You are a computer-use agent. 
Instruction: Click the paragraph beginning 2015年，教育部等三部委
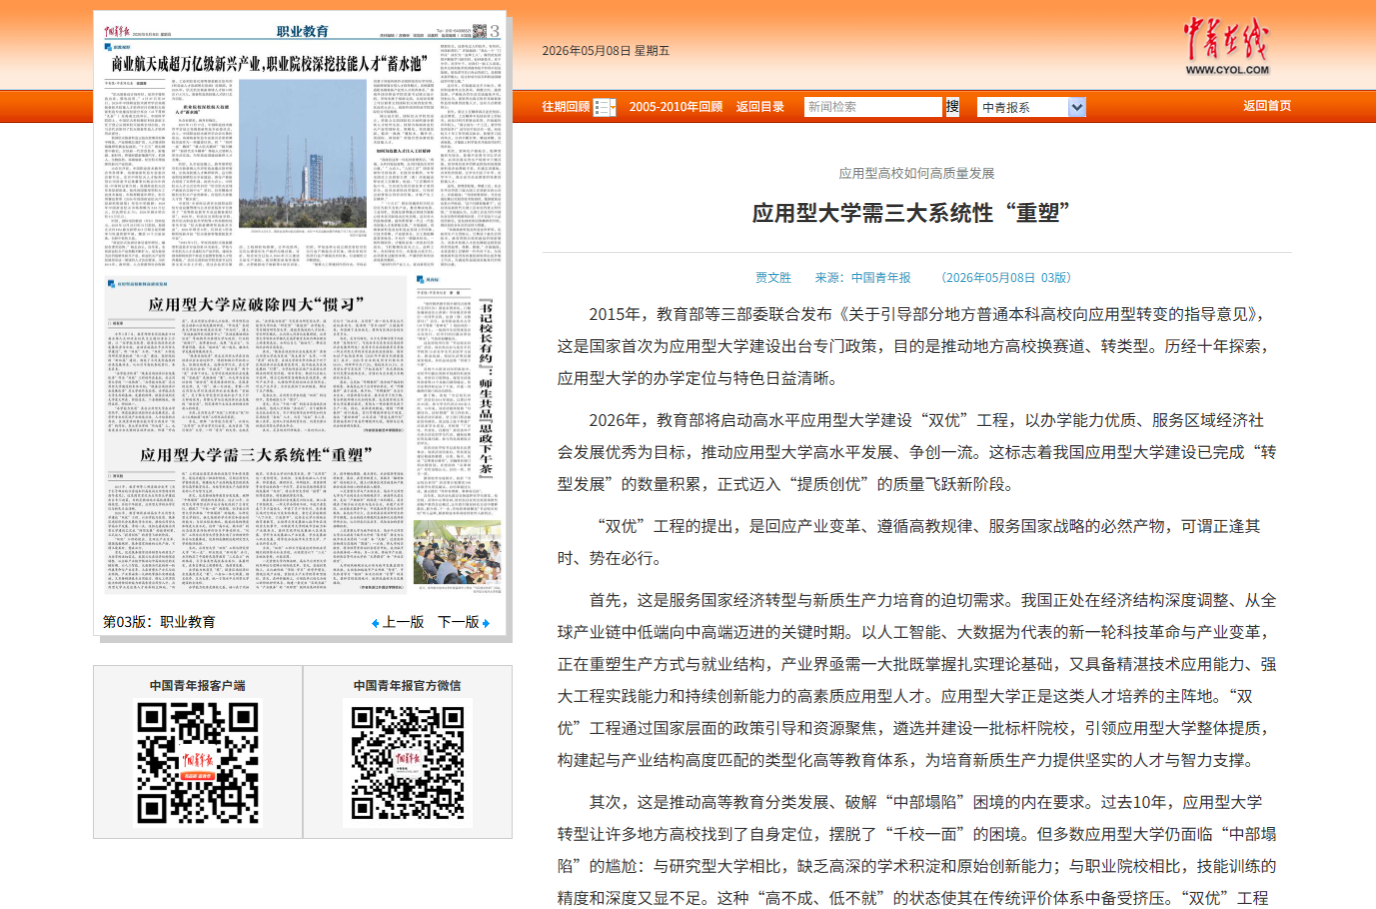coord(917,346)
